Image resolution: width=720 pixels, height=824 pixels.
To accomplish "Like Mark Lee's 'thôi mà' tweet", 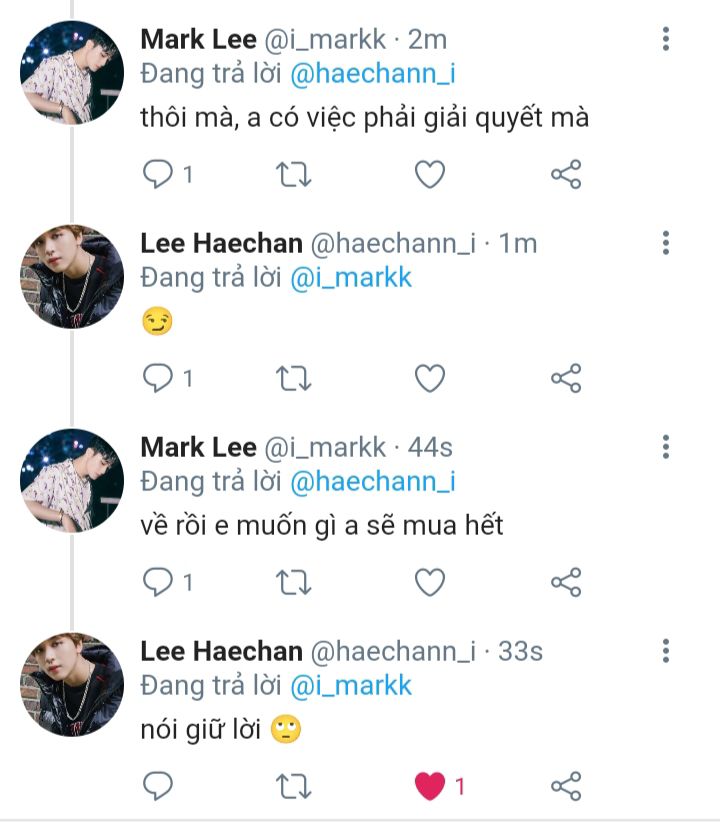I will (430, 175).
